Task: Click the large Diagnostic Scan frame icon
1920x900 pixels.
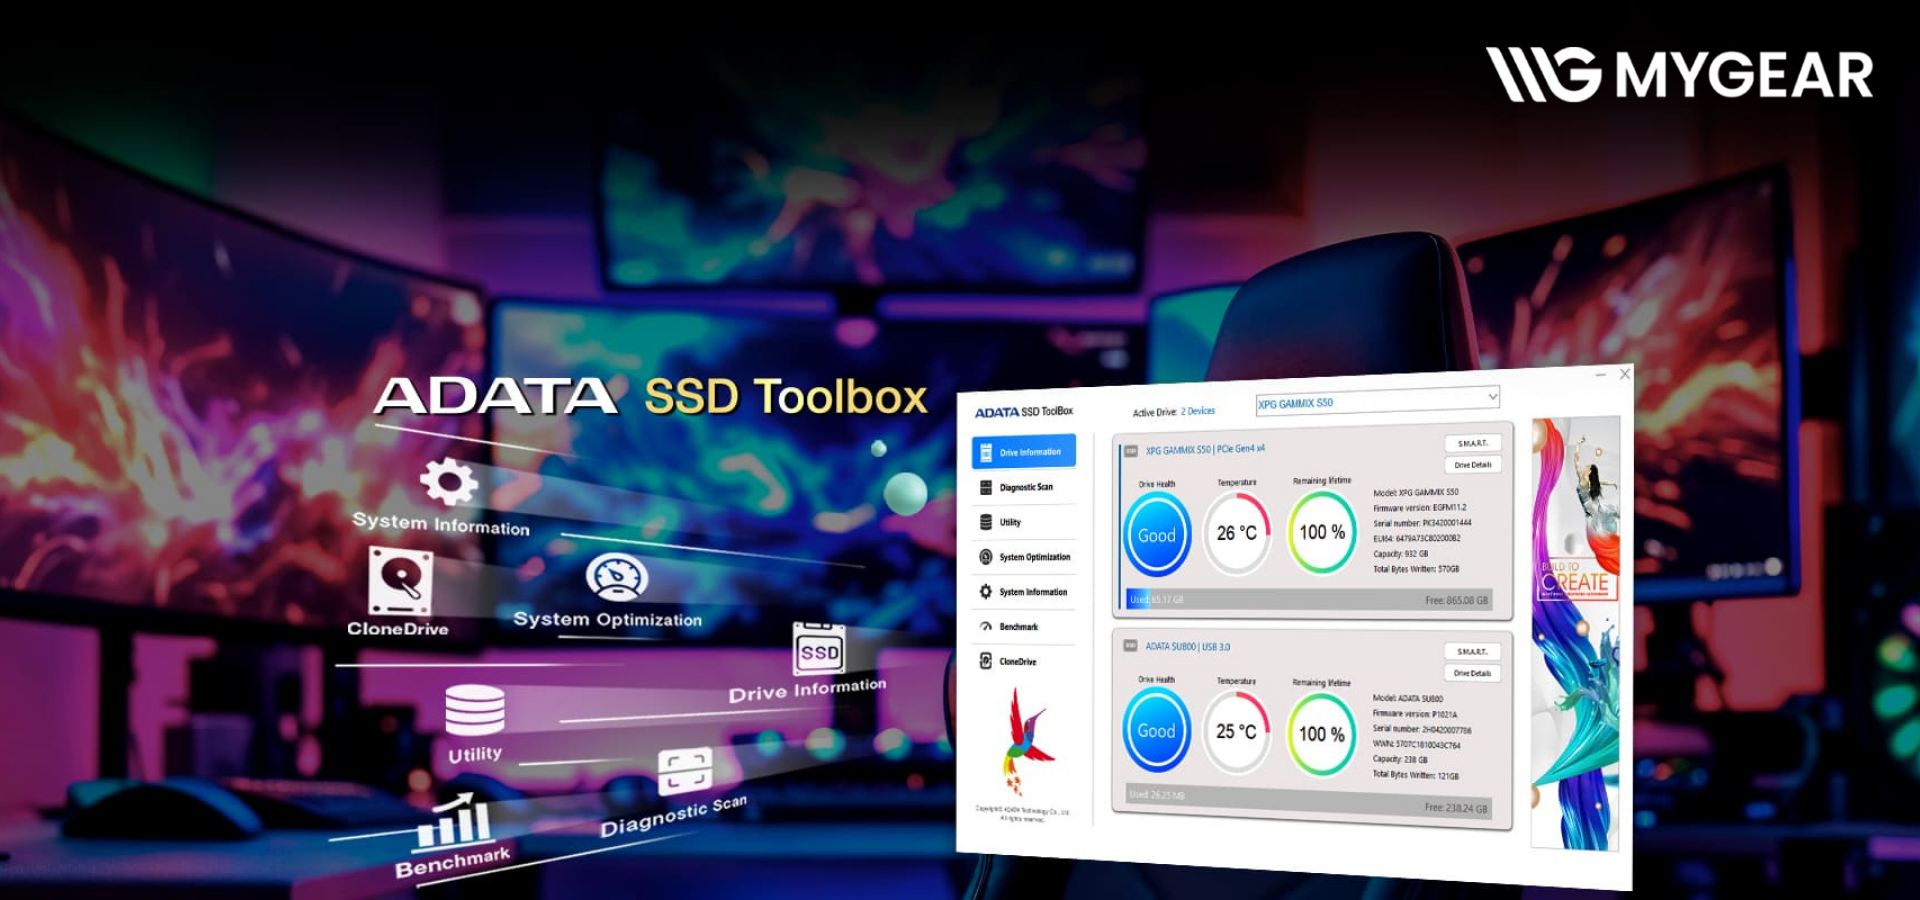Action: click(x=685, y=772)
